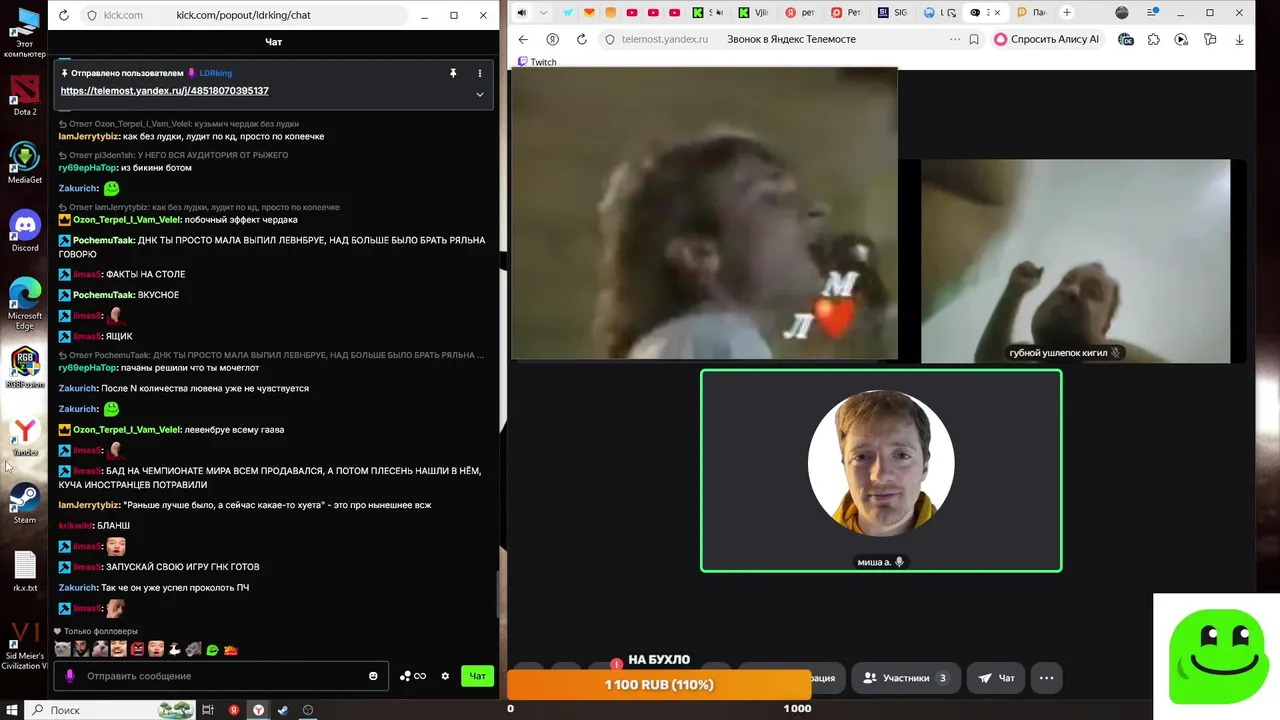Open browser extensions puzzle icon
Screen dimensions: 1280x720
1154,39
